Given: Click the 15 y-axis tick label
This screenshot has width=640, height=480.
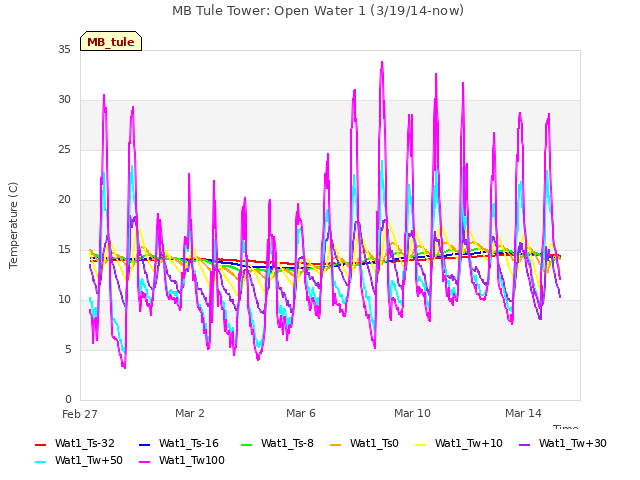Looking at the screenshot, I should pyautogui.click(x=64, y=250).
